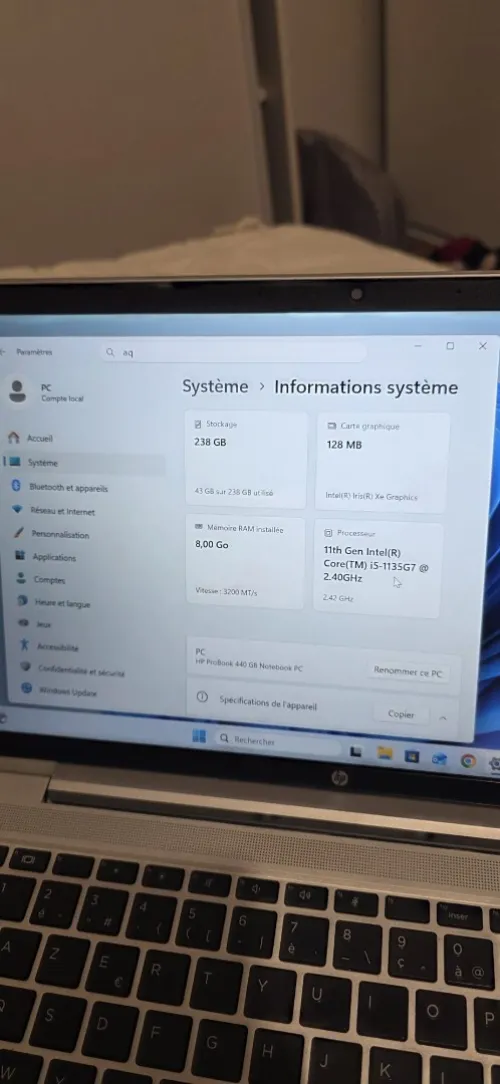Click the 2.42 GHz processor speed text
This screenshot has width=500, height=1084.
(338, 597)
